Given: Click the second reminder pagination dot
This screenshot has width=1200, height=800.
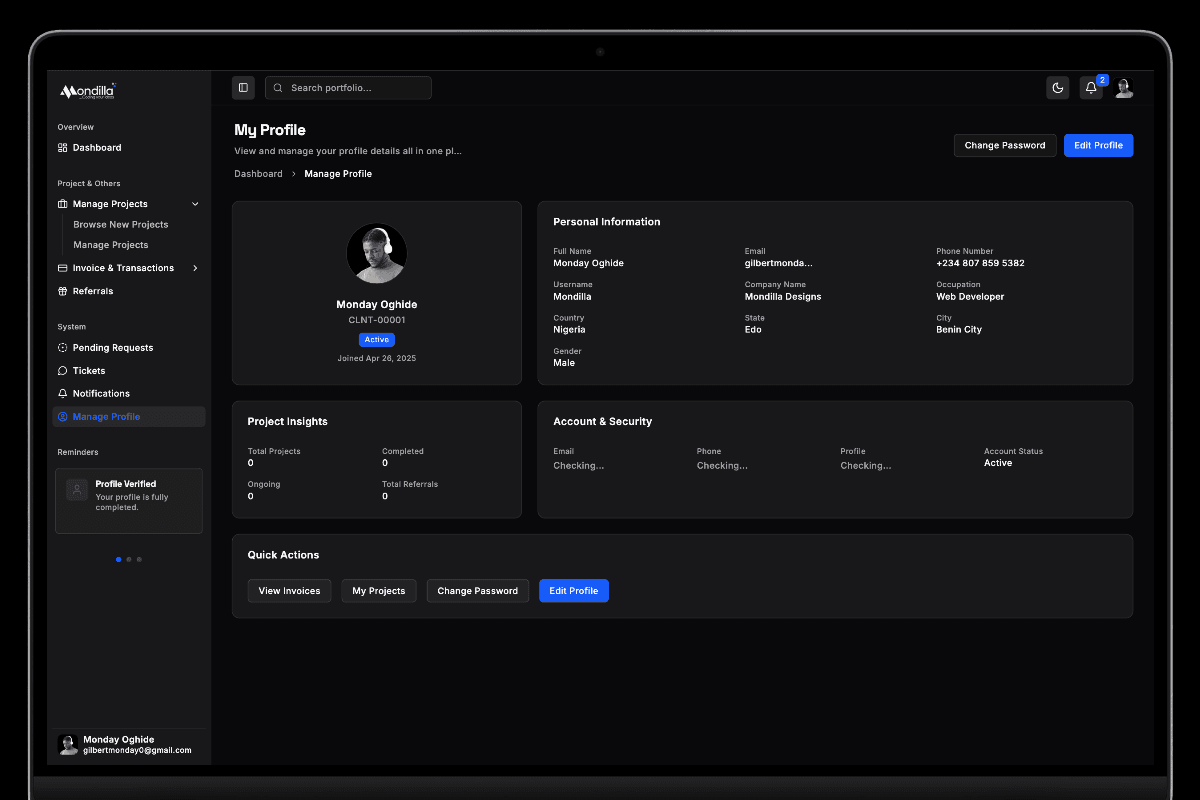Looking at the screenshot, I should point(128,559).
